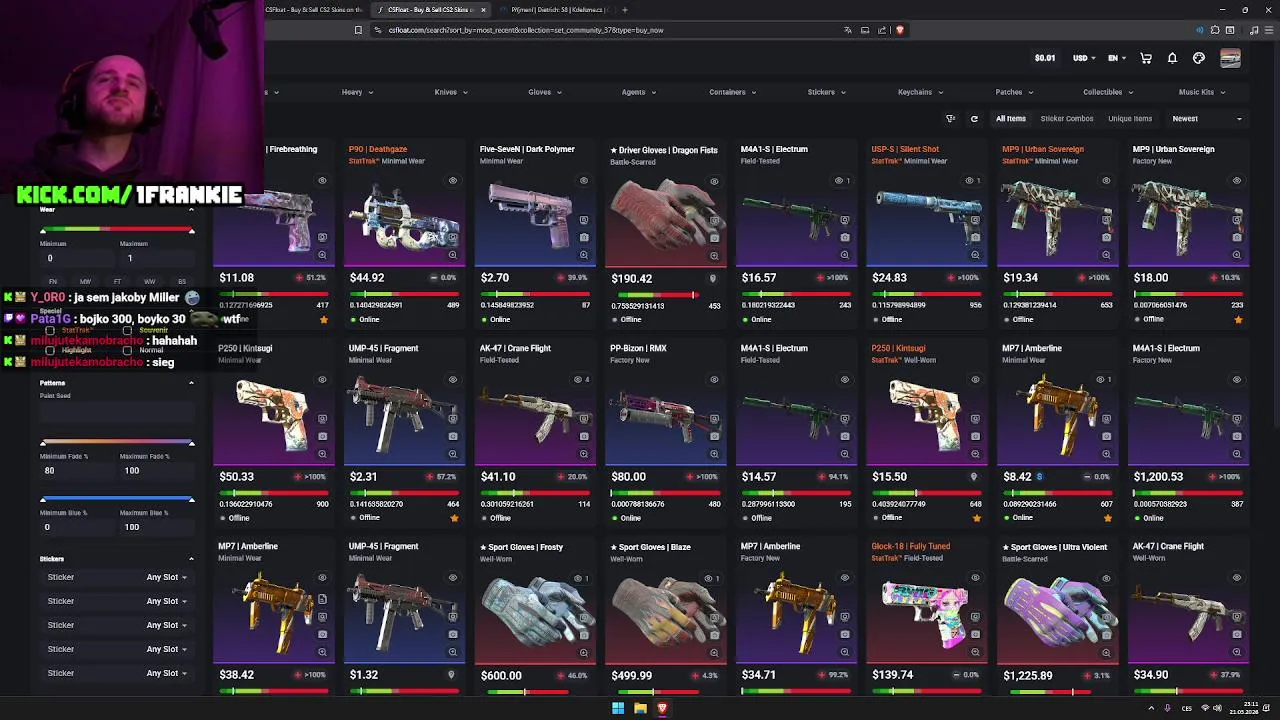Screen dimensions: 1280x720
Task: Open the theme palette icon
Action: point(1199,58)
